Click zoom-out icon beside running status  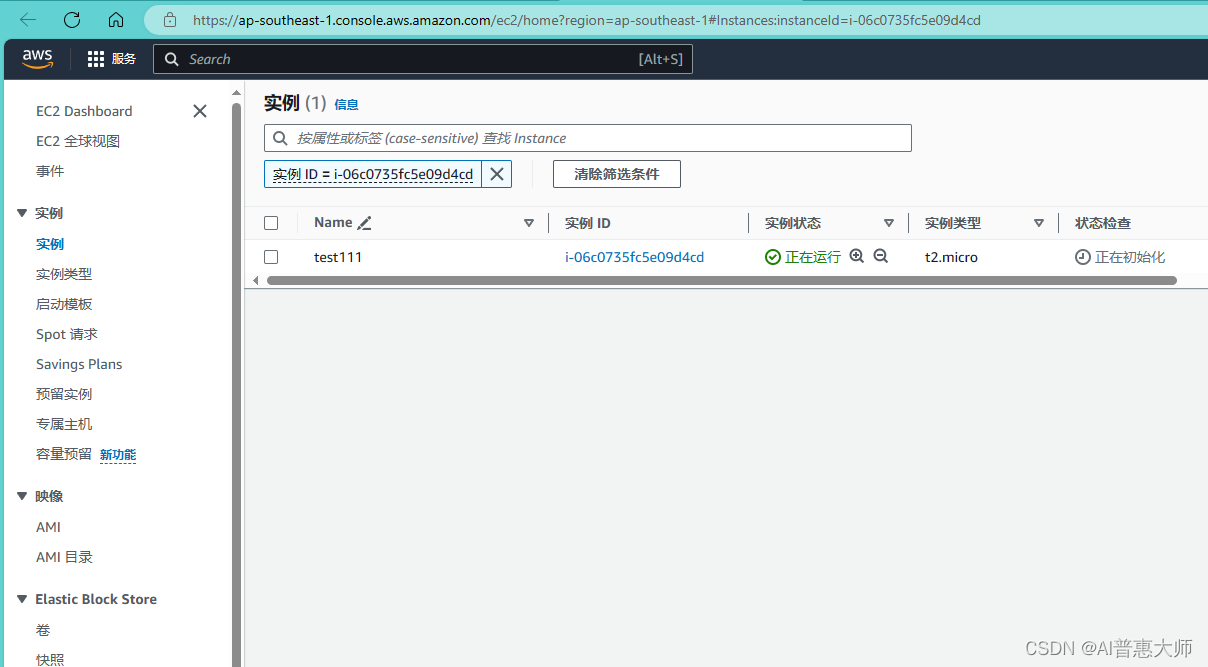click(x=881, y=256)
